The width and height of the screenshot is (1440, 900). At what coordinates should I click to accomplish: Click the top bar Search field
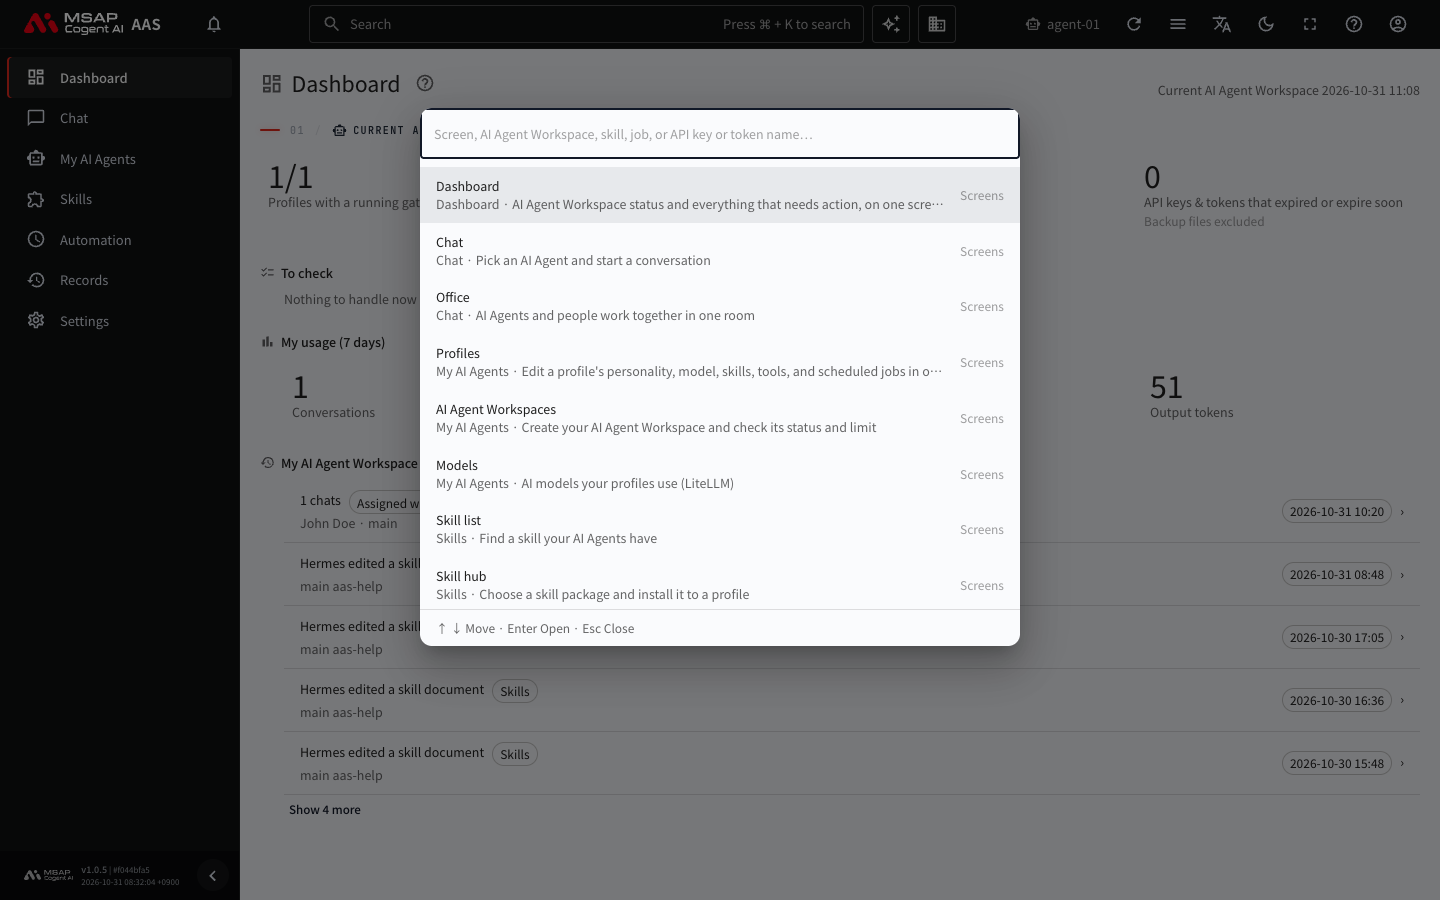587,24
